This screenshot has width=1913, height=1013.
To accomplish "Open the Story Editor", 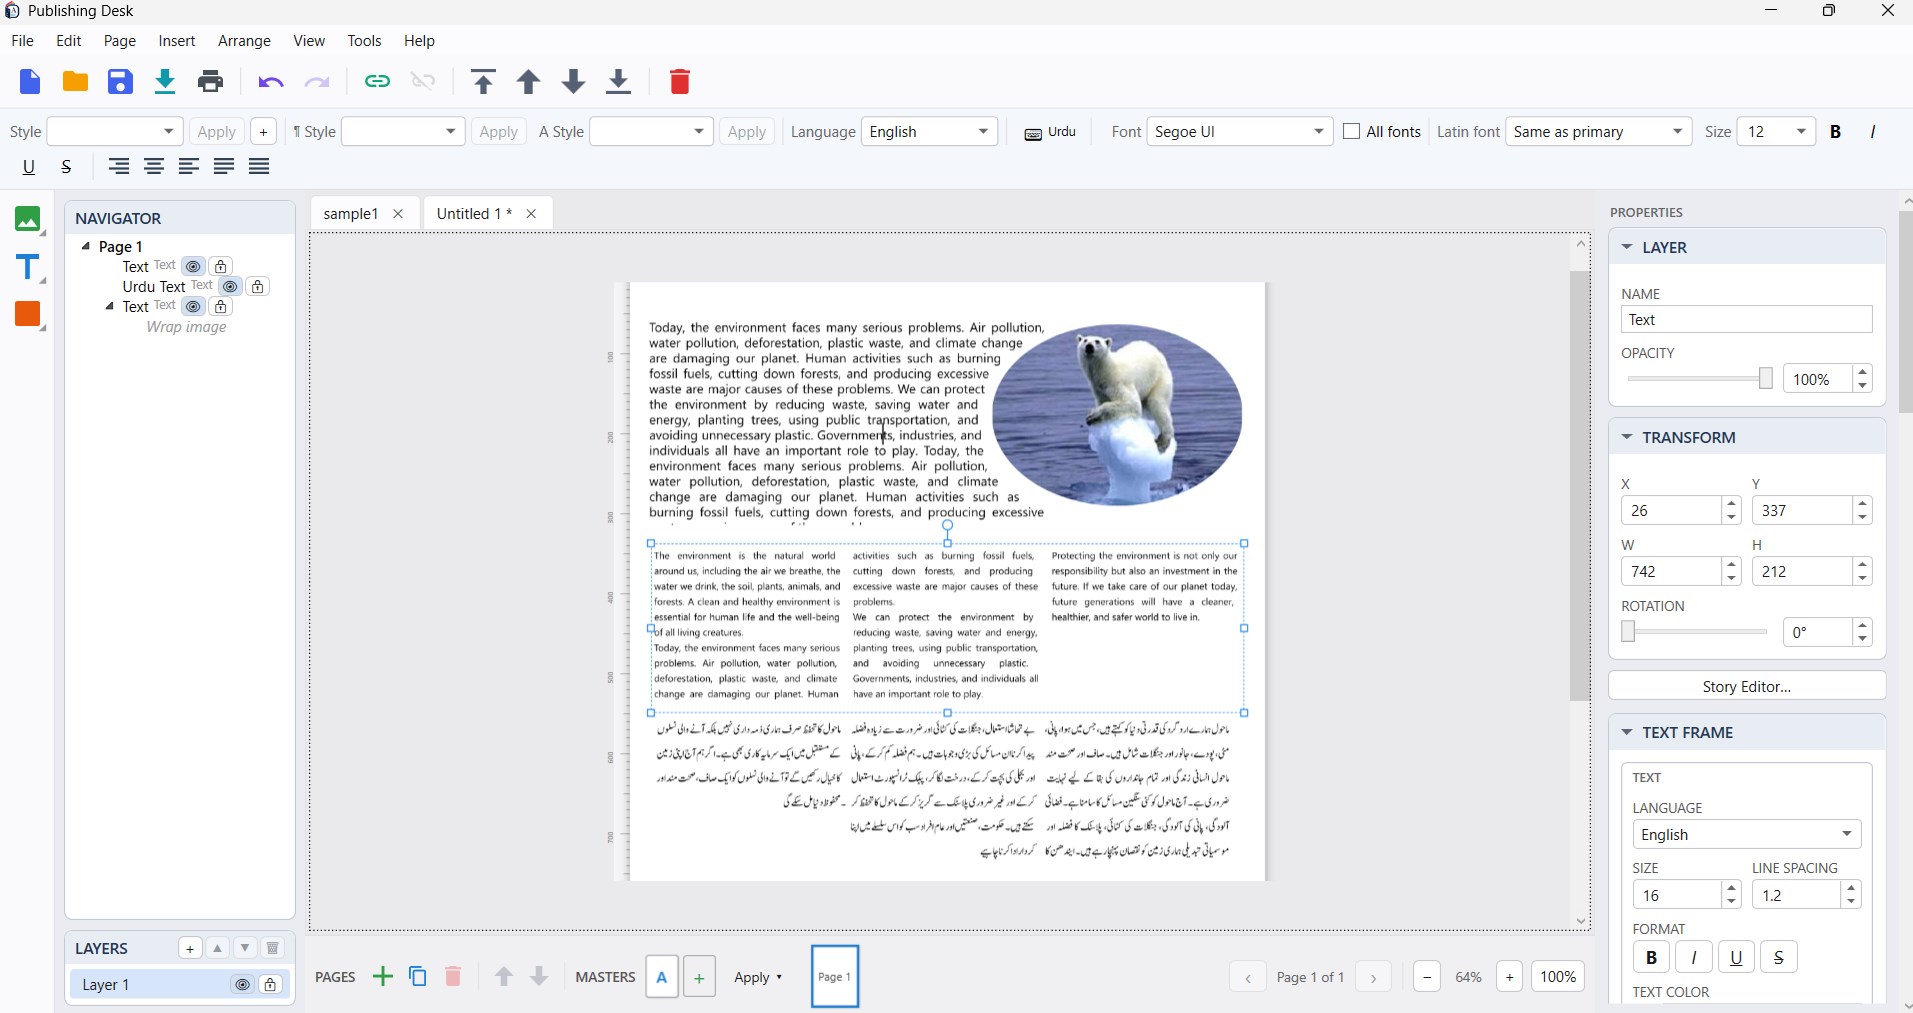I will 1746,686.
